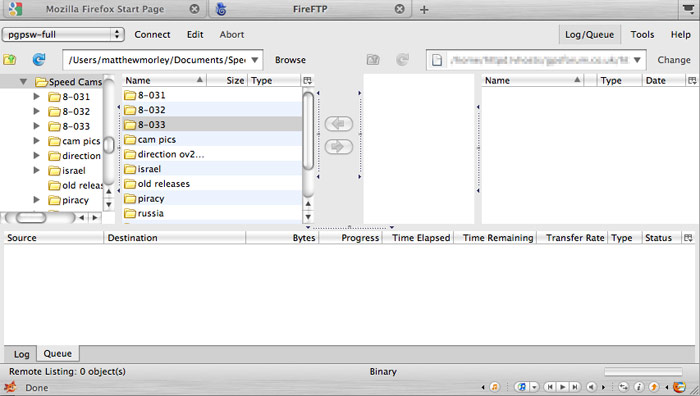Click the right arrow upload button
Viewport: 700px width, 396px height.
click(339, 146)
